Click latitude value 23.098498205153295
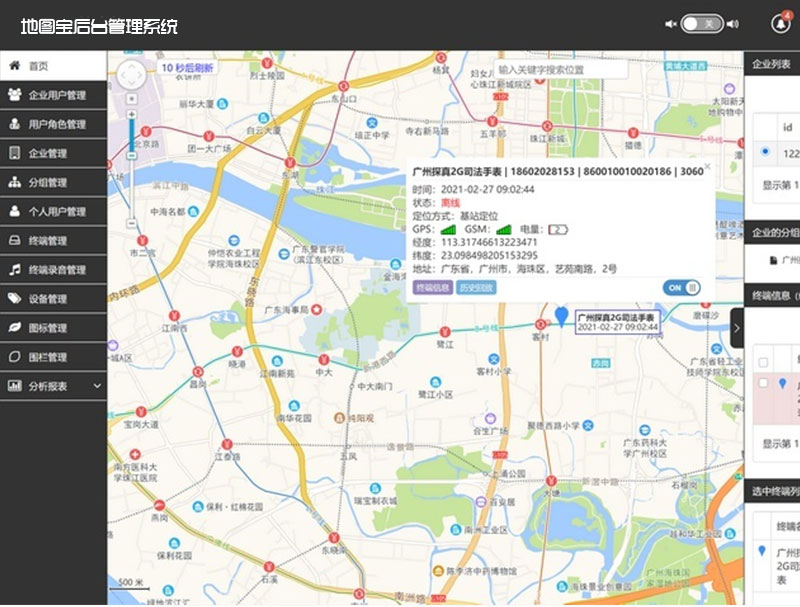 pos(489,256)
